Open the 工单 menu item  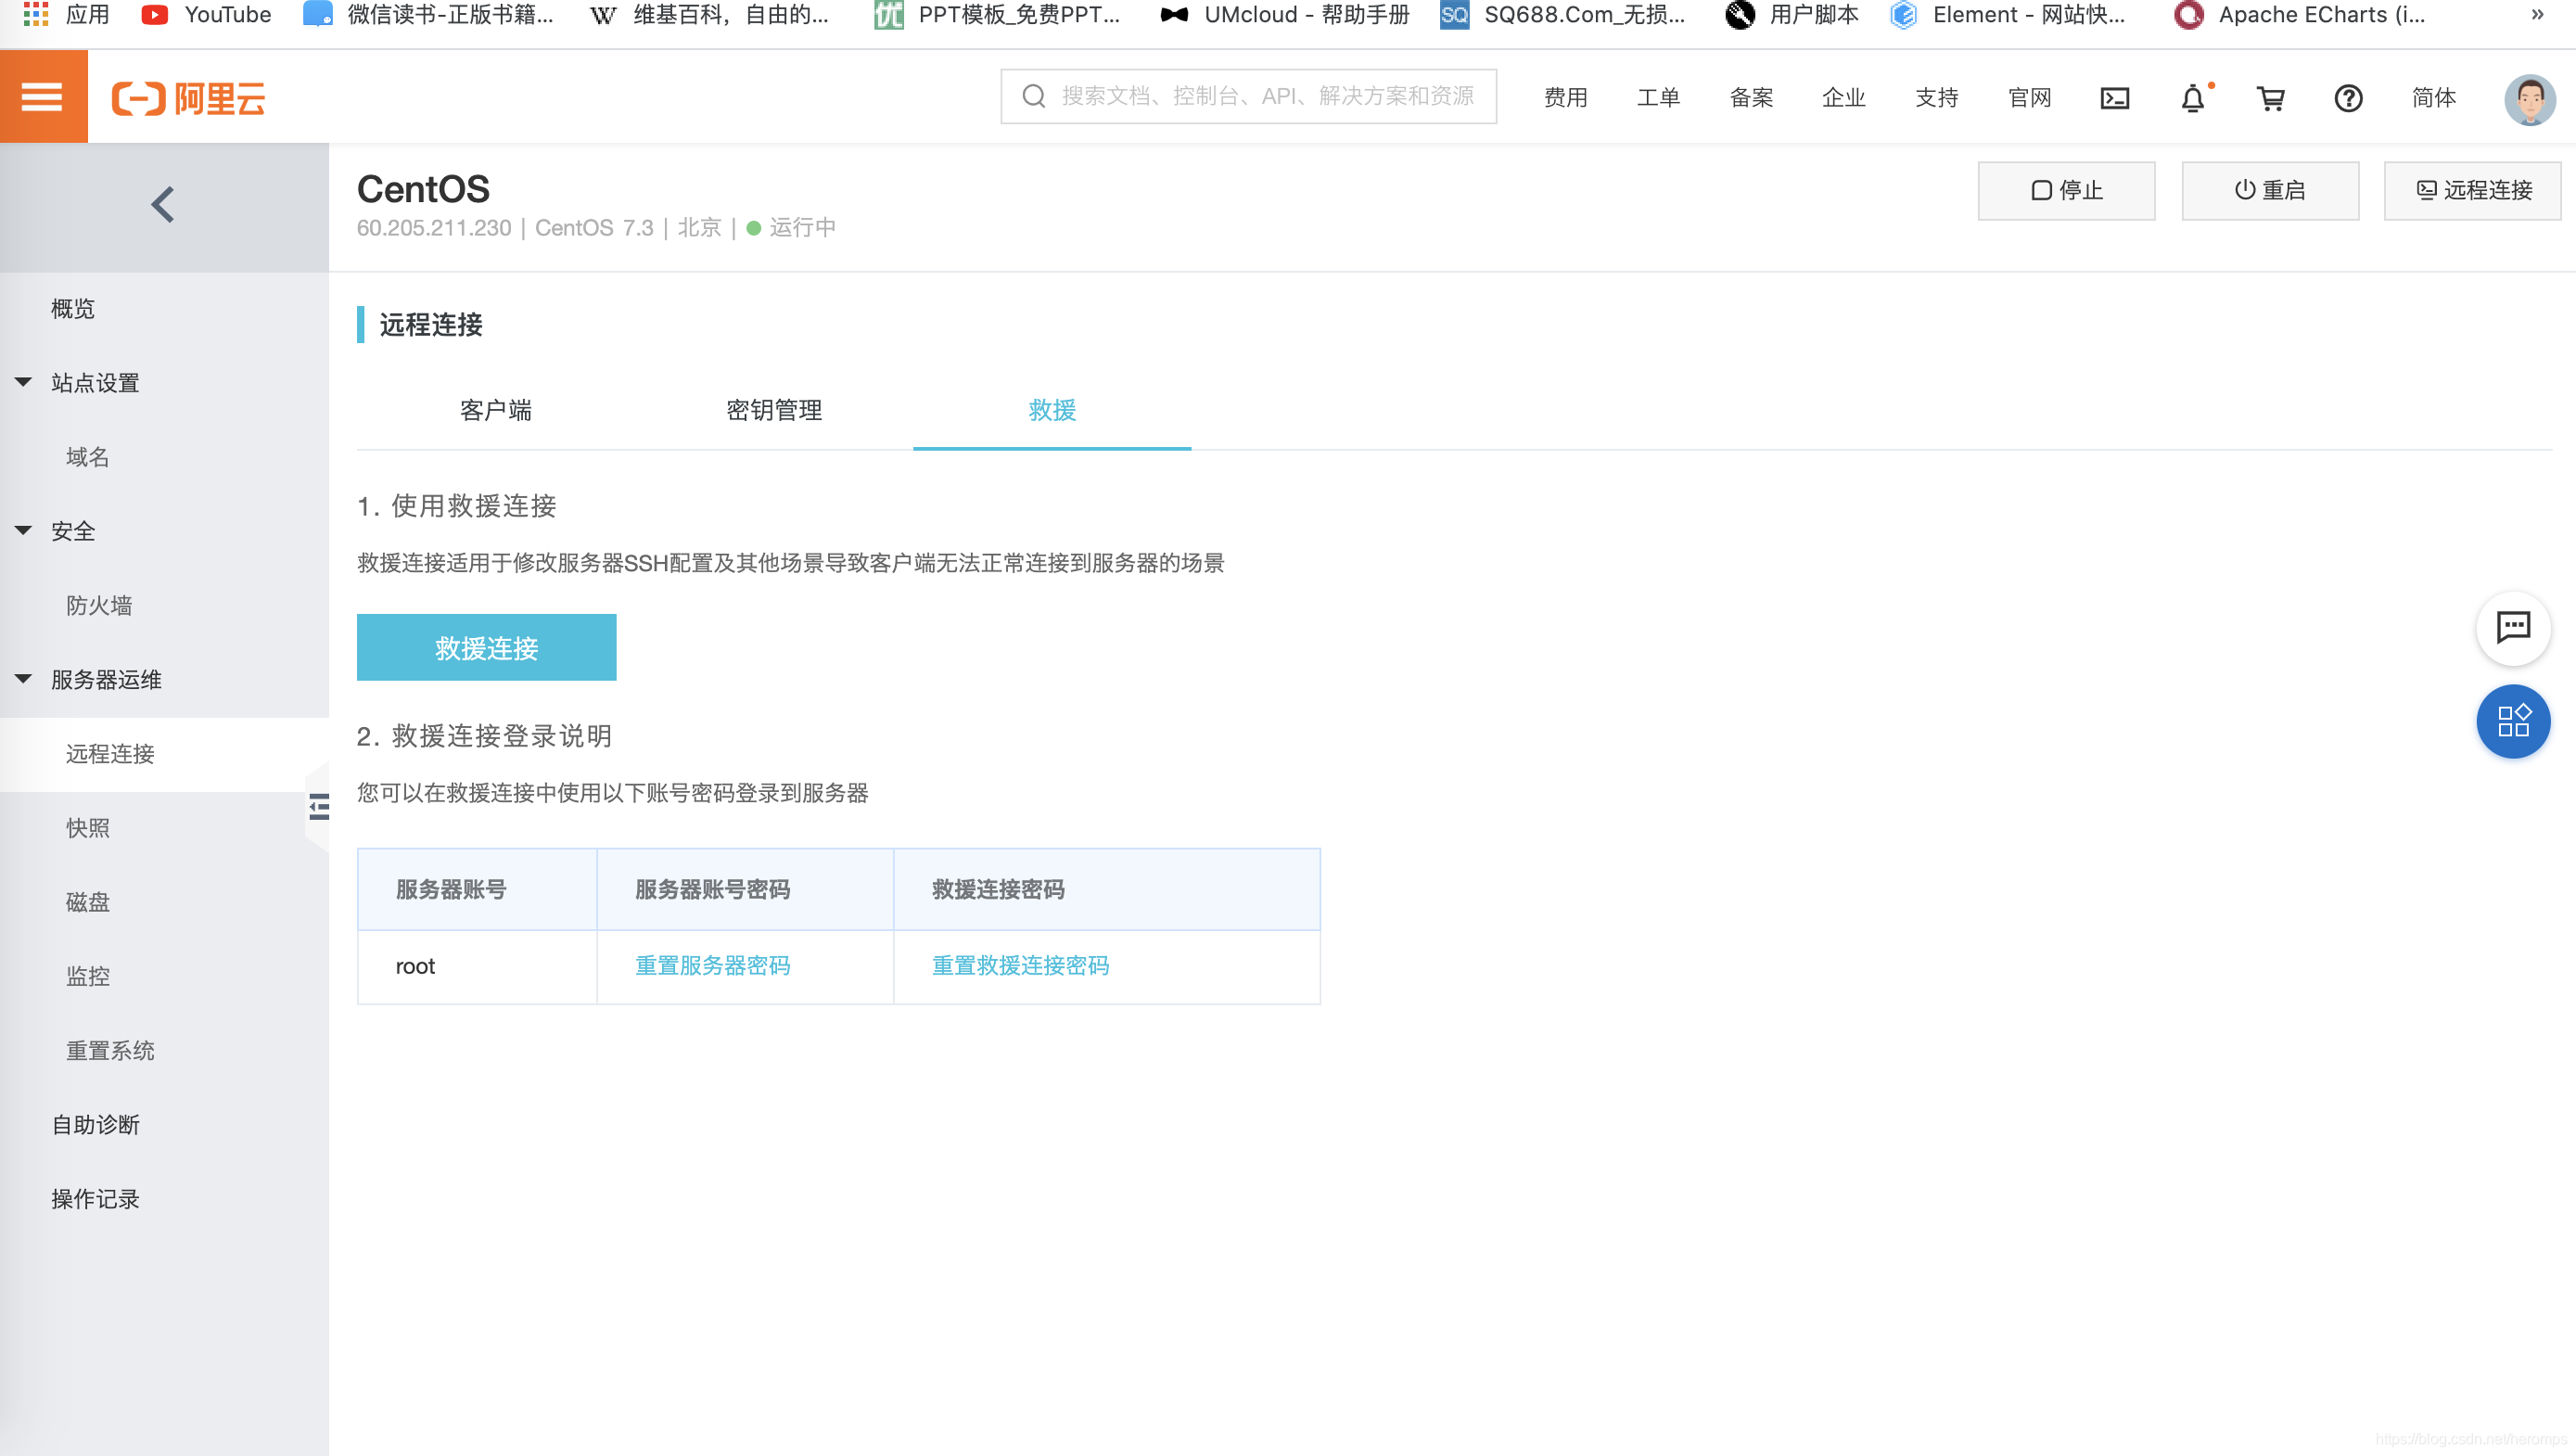(x=1658, y=97)
